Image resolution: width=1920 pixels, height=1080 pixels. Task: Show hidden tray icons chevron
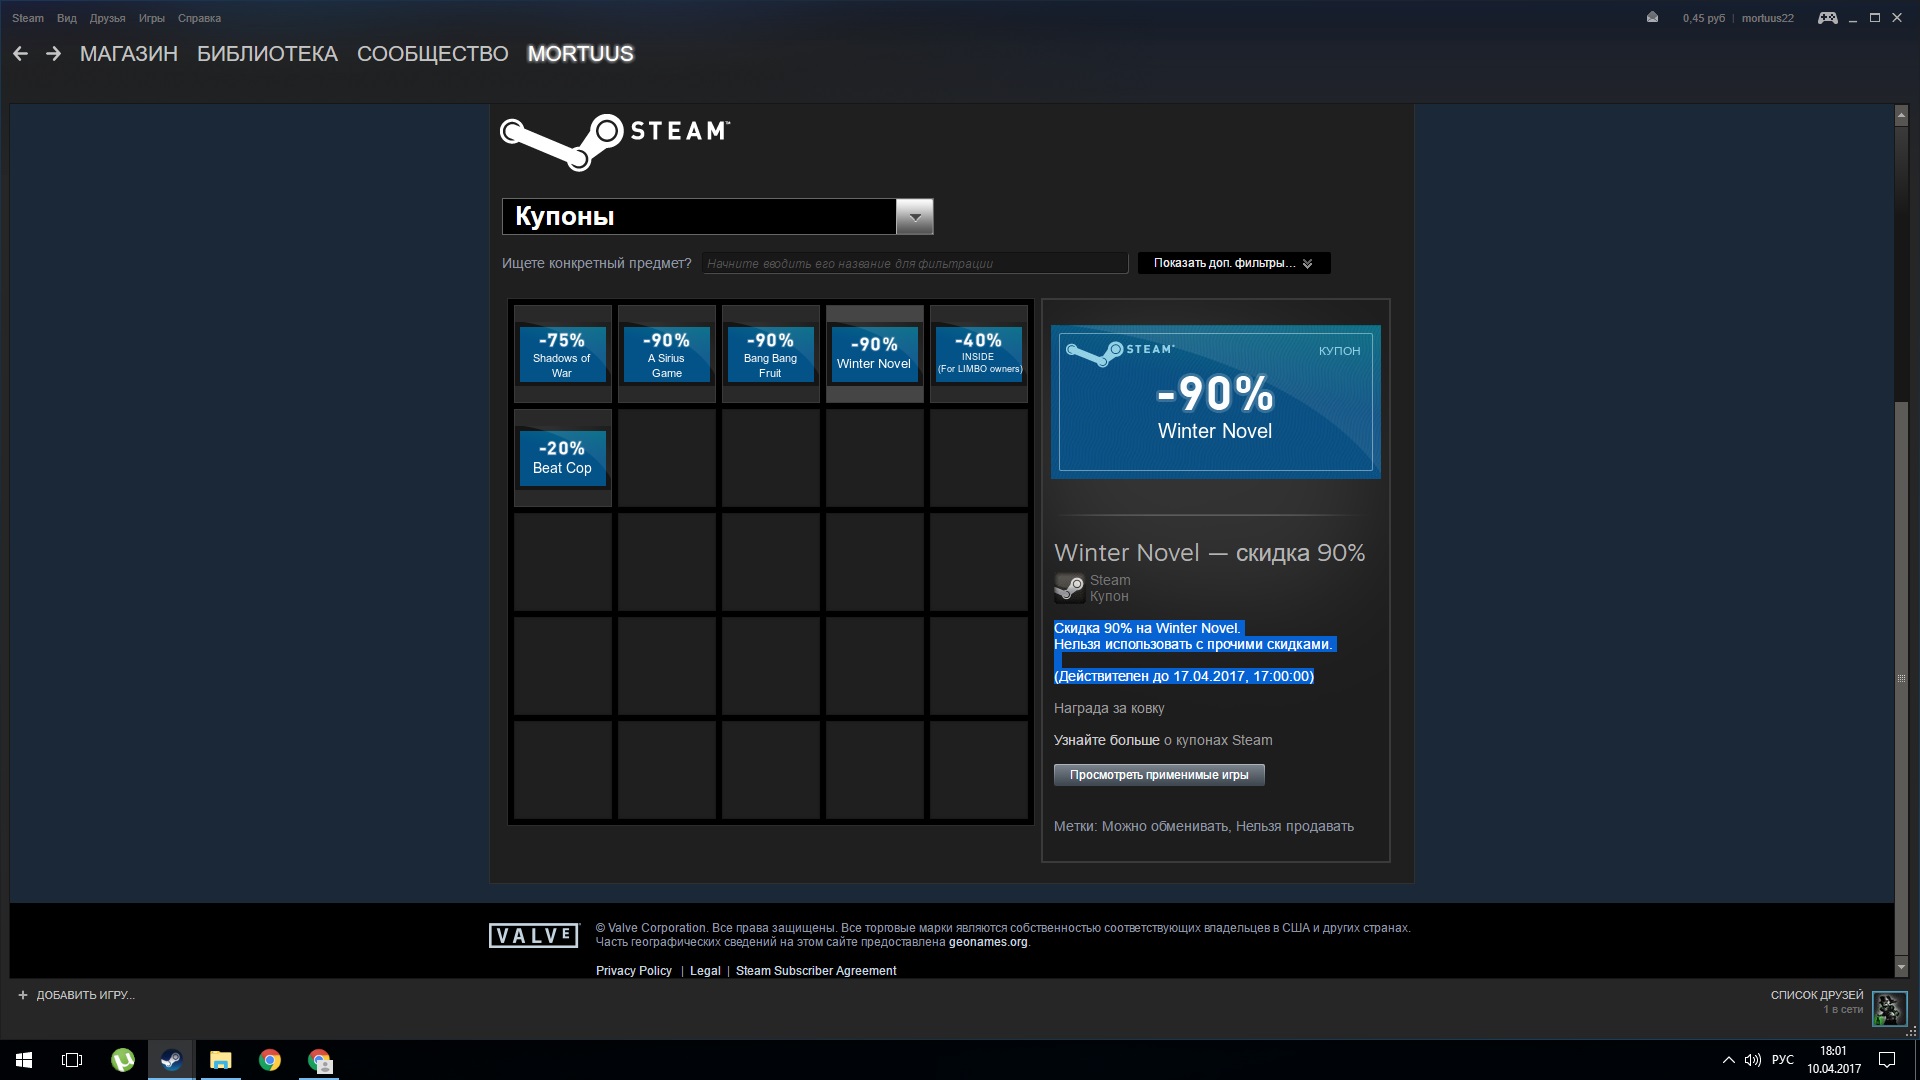pyautogui.click(x=1728, y=1060)
